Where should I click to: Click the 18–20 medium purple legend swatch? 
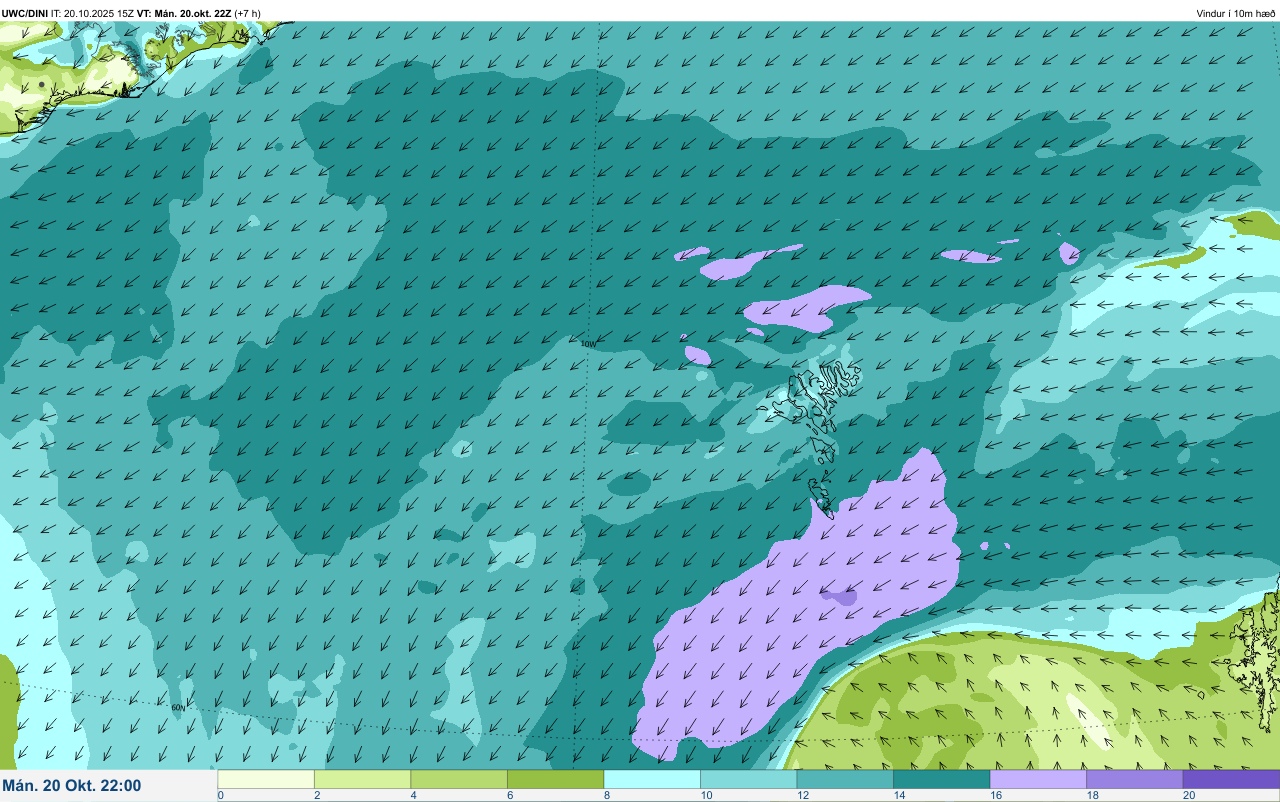pyautogui.click(x=1134, y=779)
